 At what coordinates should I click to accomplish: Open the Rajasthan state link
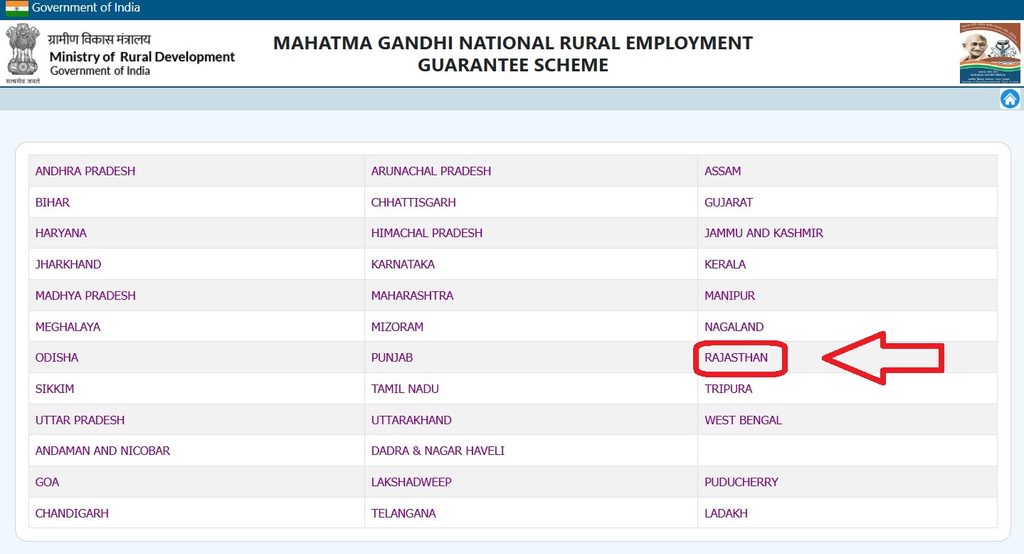(736, 358)
